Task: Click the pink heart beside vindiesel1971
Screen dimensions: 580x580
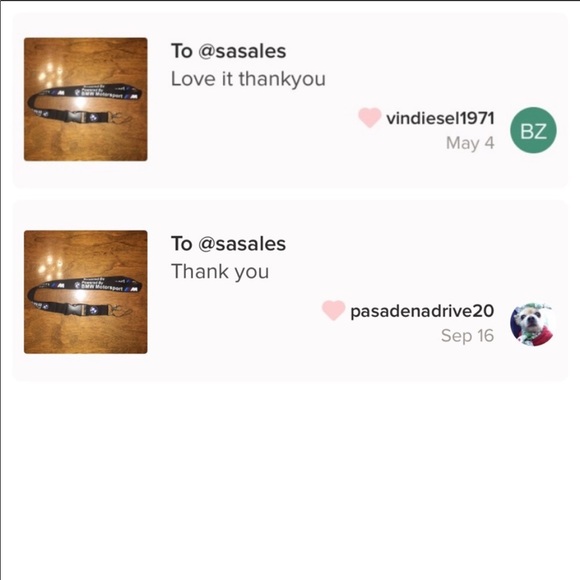Action: (369, 118)
